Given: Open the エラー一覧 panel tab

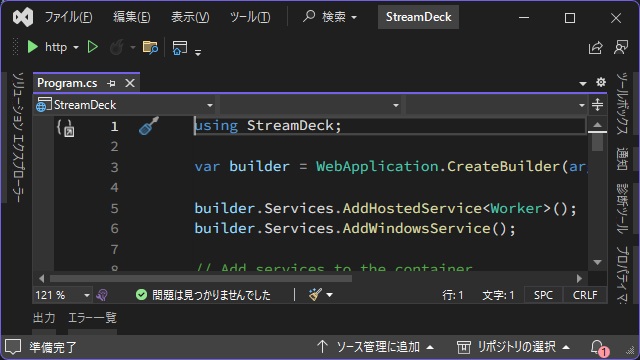Looking at the screenshot, I should coord(92,318).
